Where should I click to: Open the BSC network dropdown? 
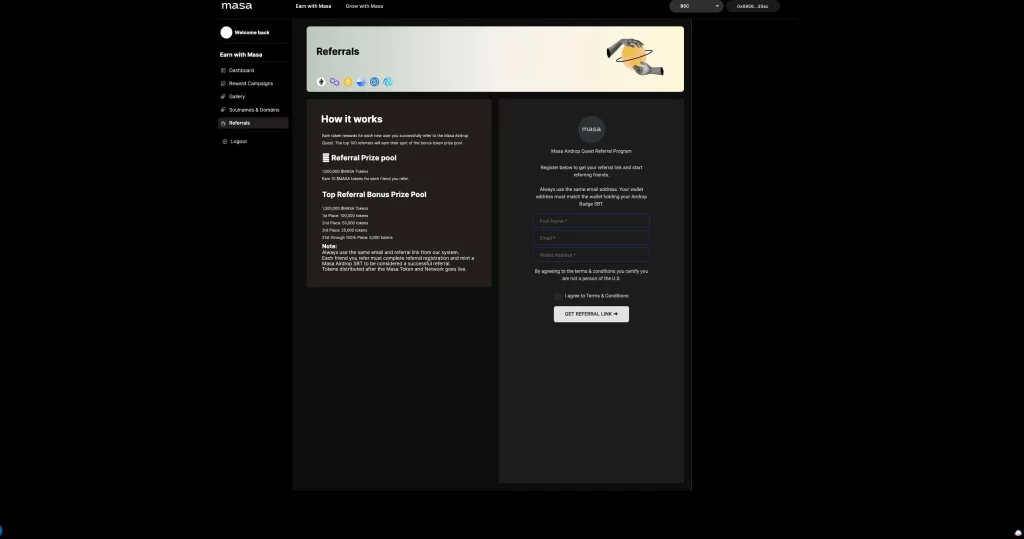(696, 6)
